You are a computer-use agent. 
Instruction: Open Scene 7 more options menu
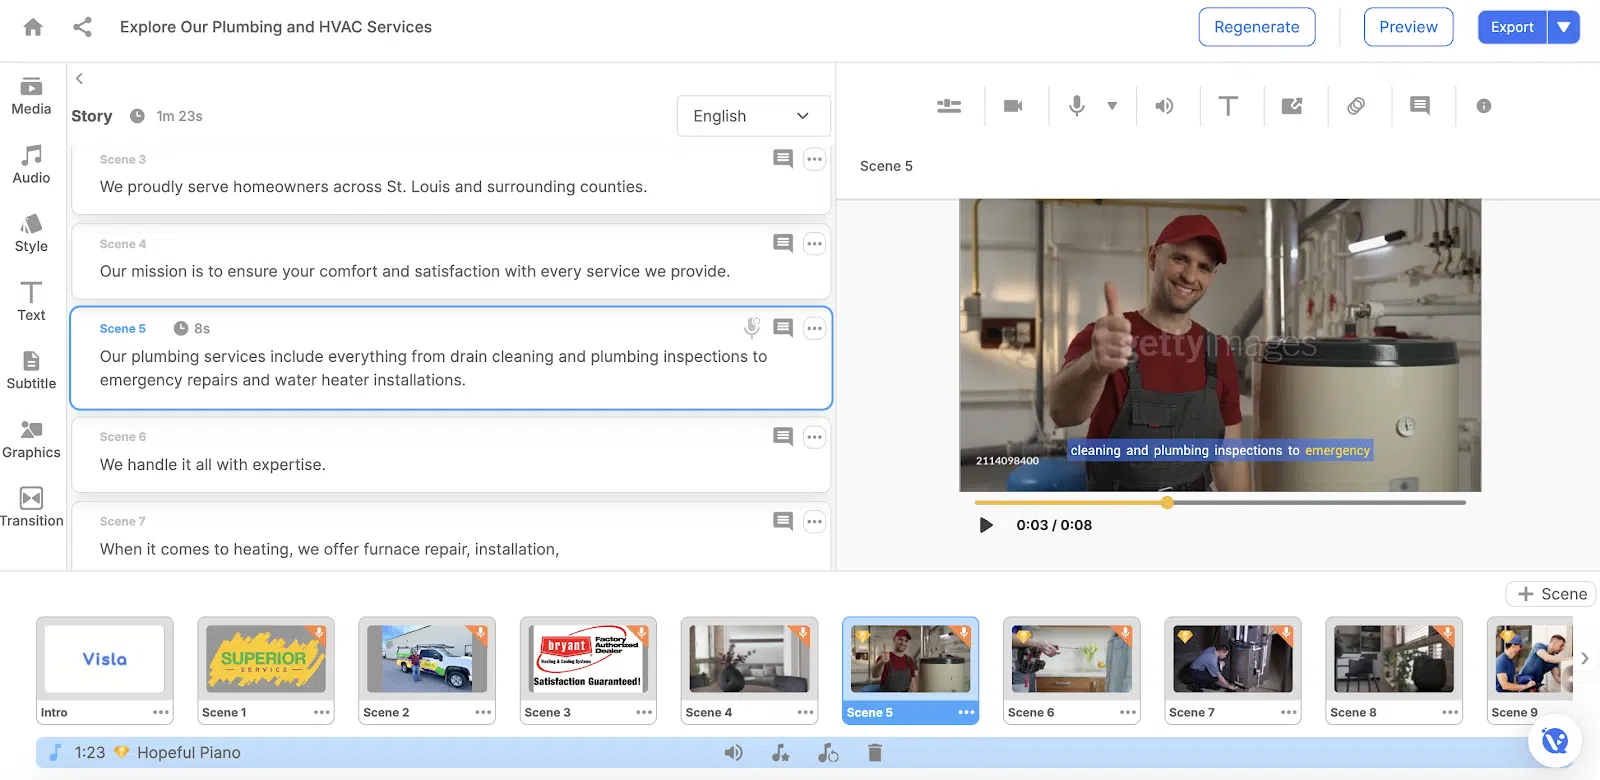(814, 521)
